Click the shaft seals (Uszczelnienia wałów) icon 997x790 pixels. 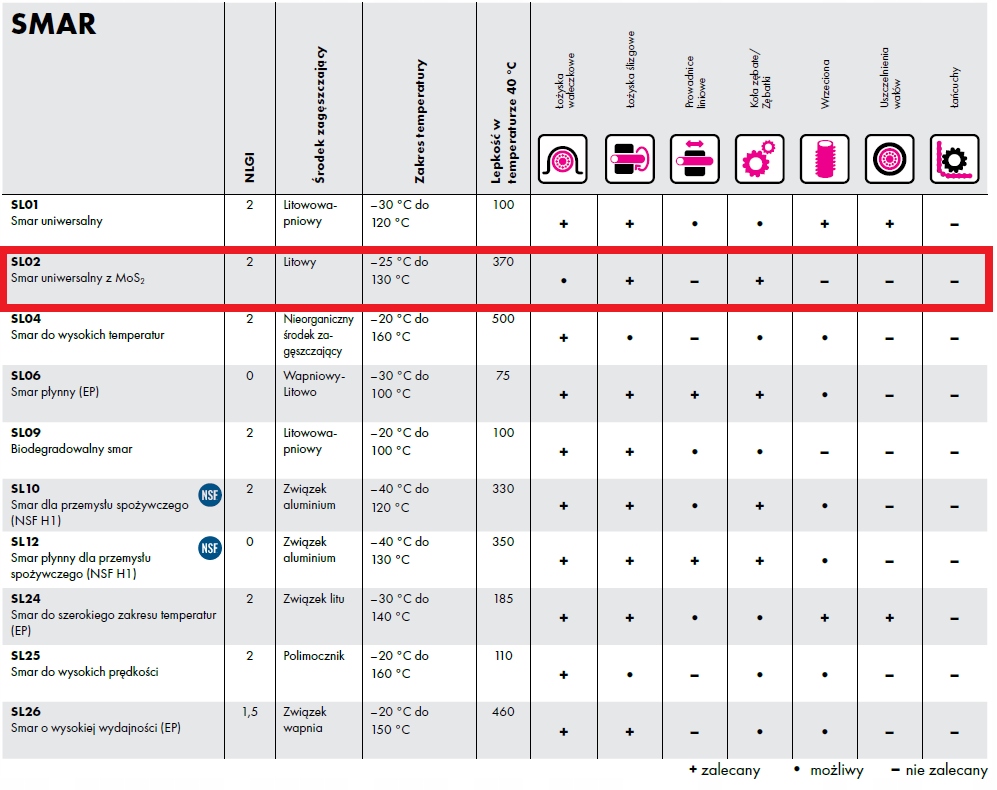(890, 159)
